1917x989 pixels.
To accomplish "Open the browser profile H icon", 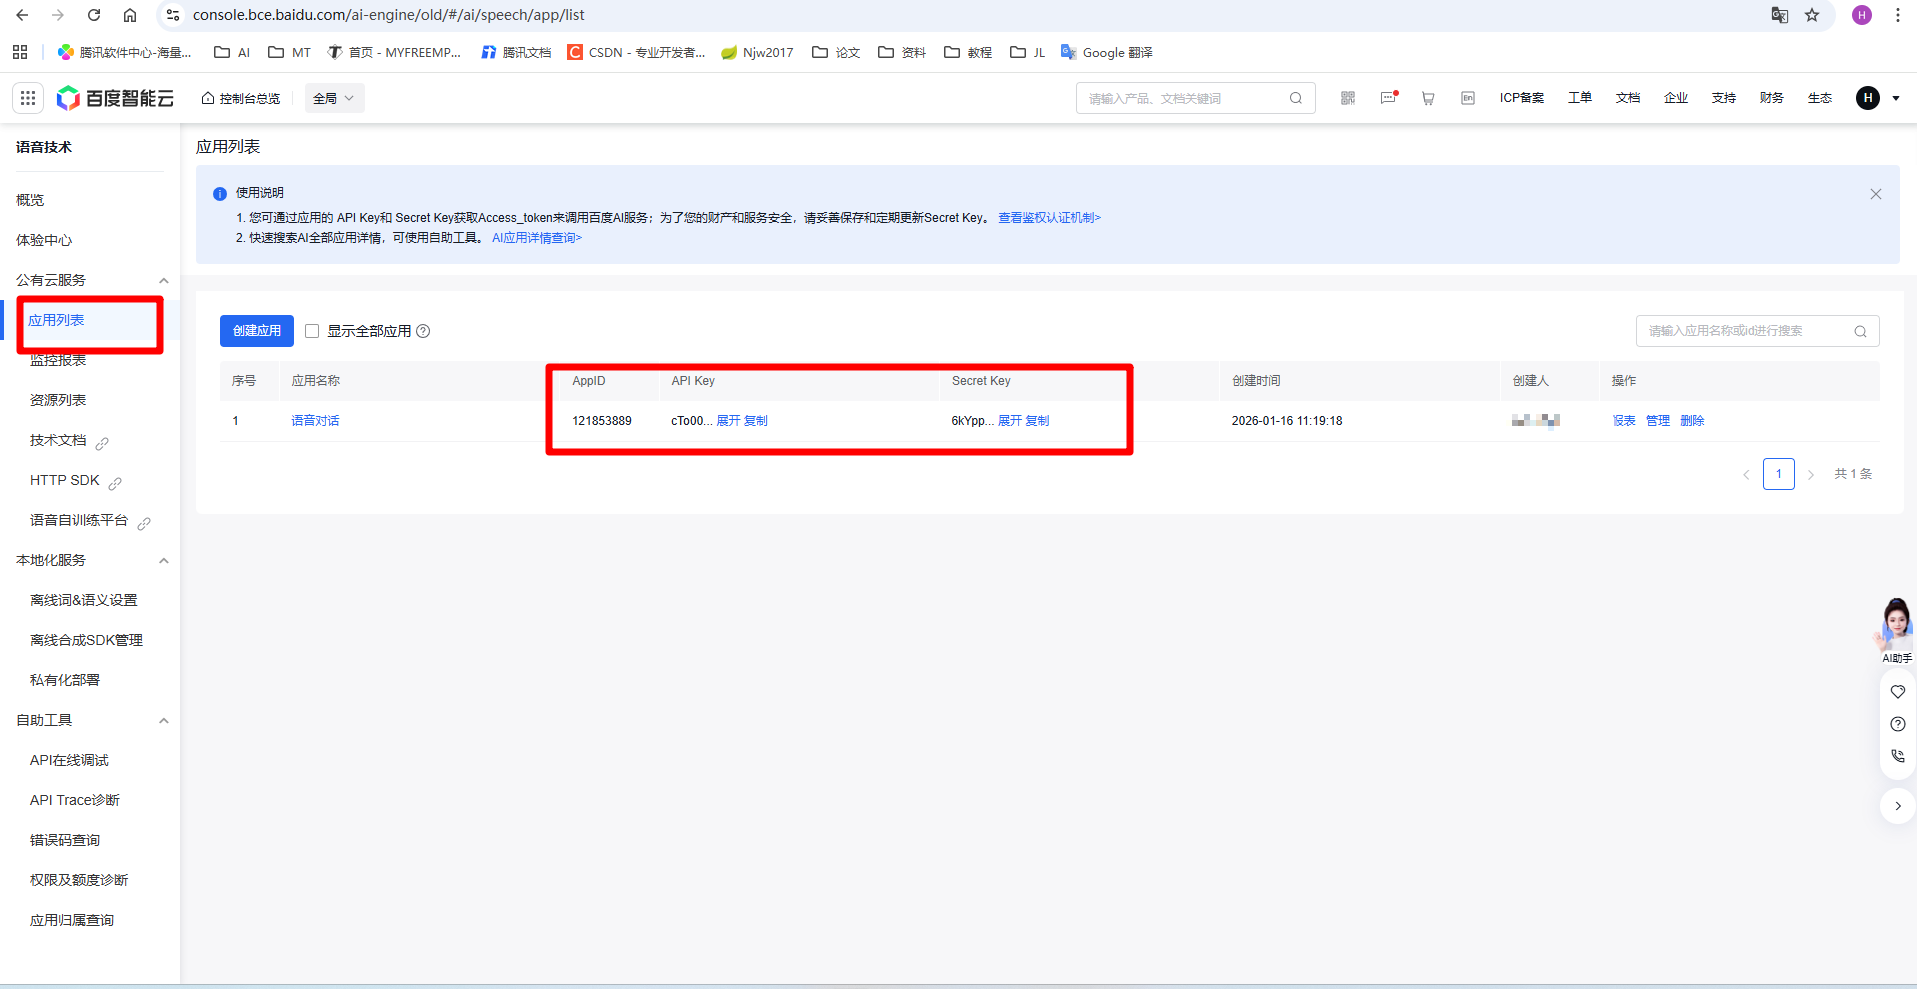I will click(1862, 15).
